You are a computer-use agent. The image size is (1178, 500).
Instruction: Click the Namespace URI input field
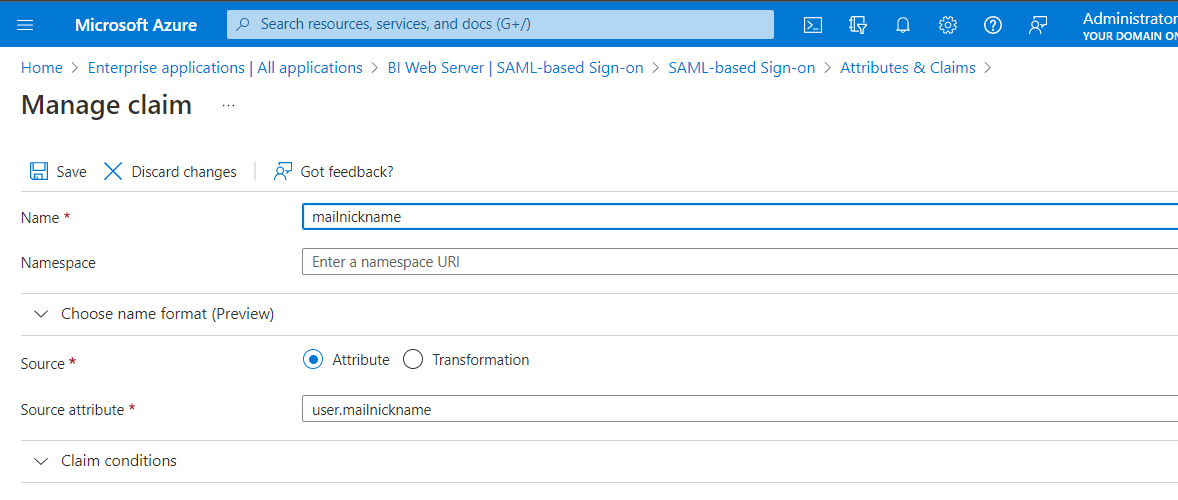pos(740,262)
